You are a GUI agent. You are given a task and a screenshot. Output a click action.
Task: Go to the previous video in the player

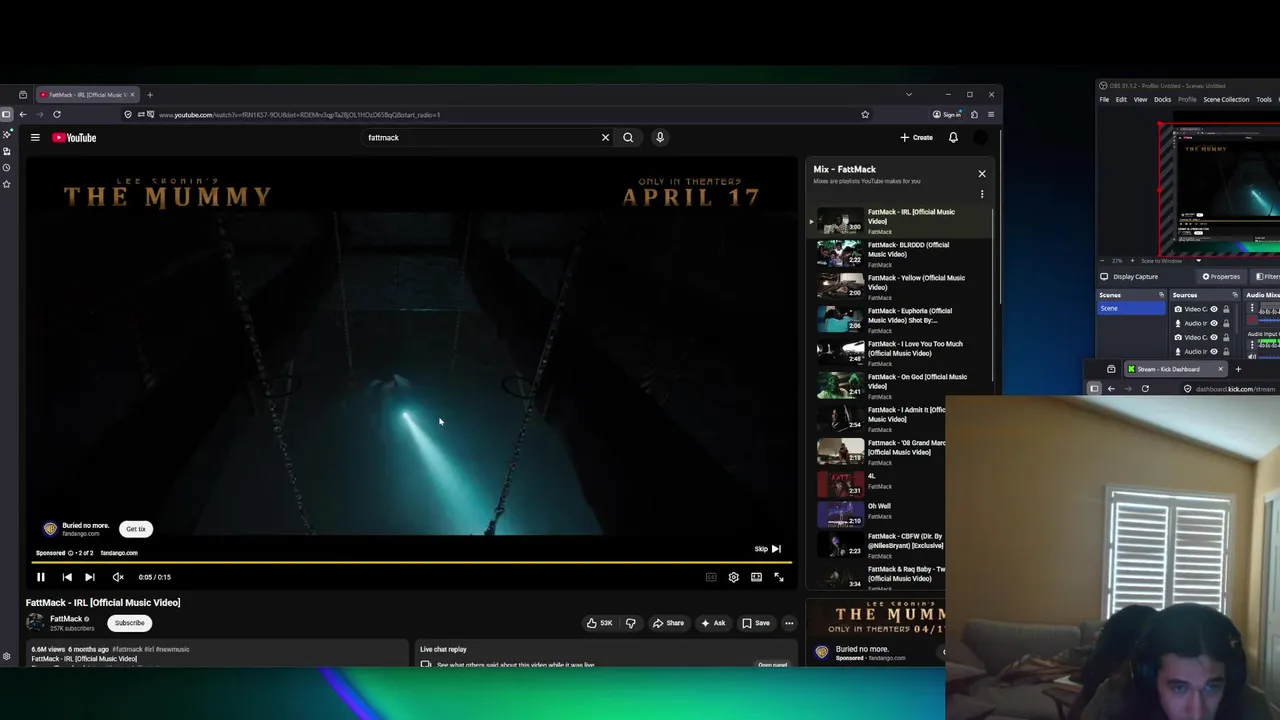click(67, 577)
